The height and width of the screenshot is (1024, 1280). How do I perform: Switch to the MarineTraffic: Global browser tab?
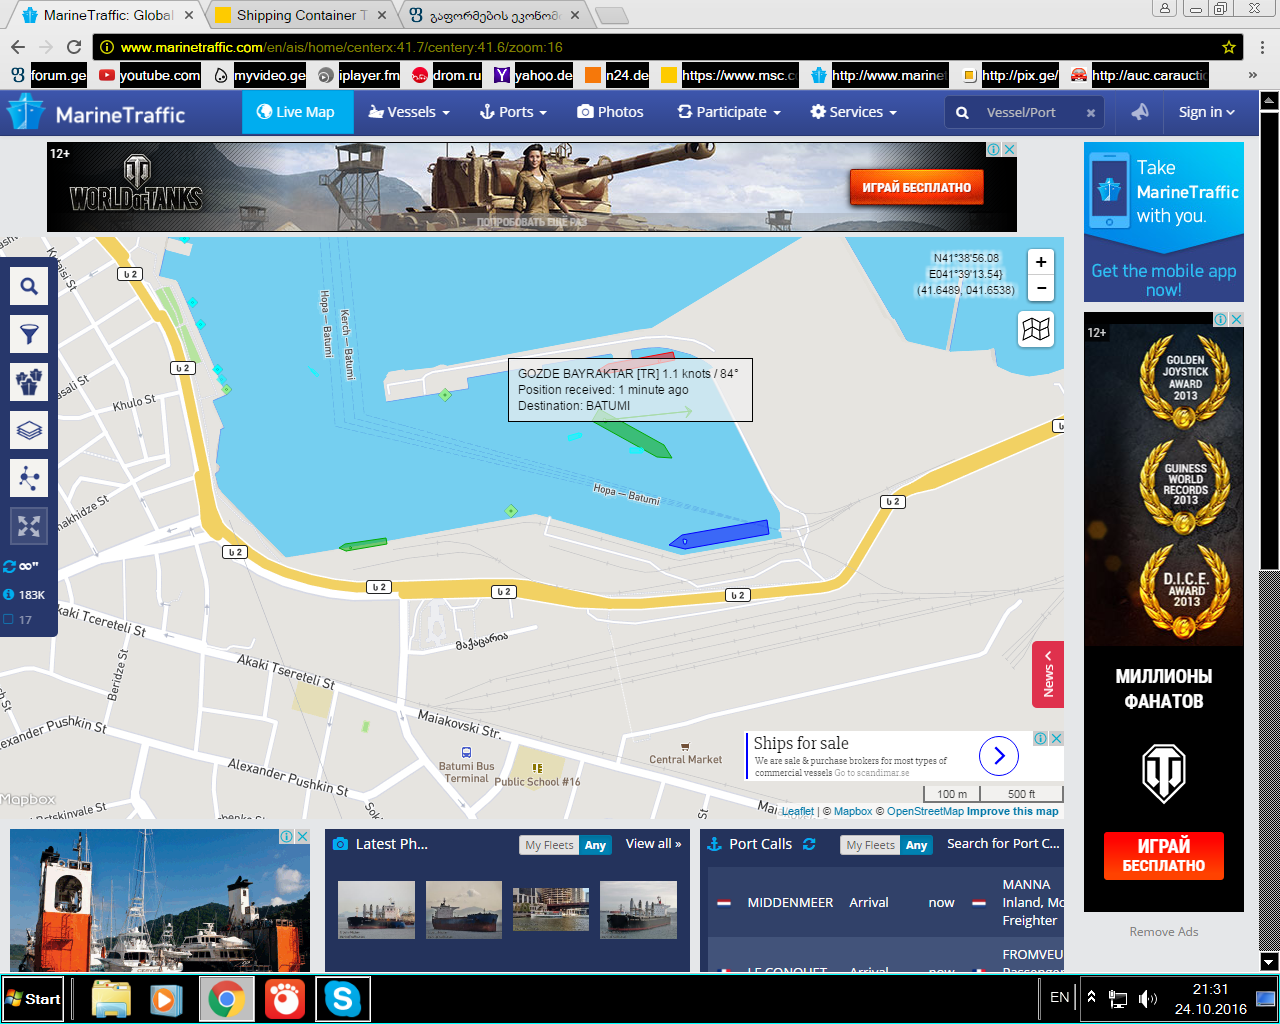click(109, 15)
